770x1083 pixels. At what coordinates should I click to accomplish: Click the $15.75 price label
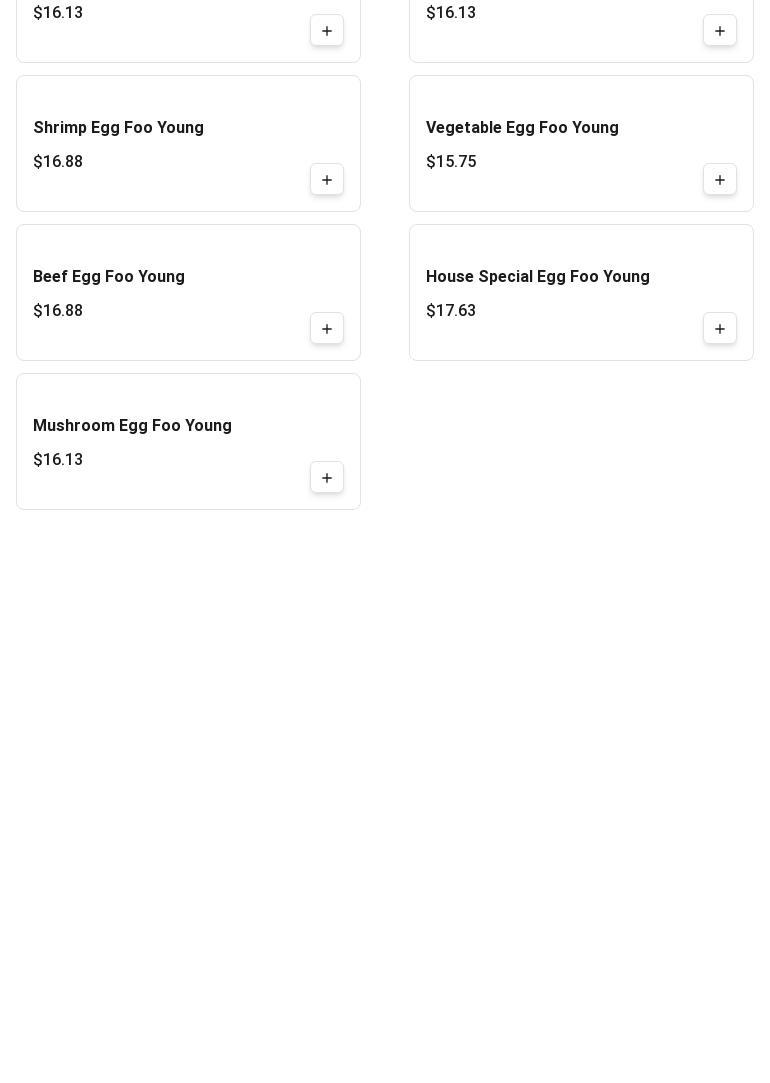click(451, 162)
